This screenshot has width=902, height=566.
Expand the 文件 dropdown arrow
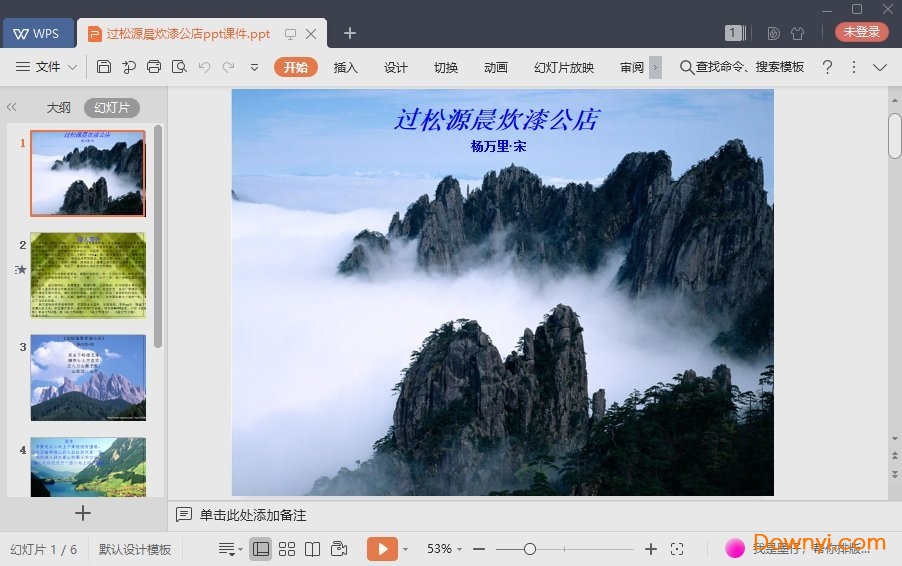72,67
